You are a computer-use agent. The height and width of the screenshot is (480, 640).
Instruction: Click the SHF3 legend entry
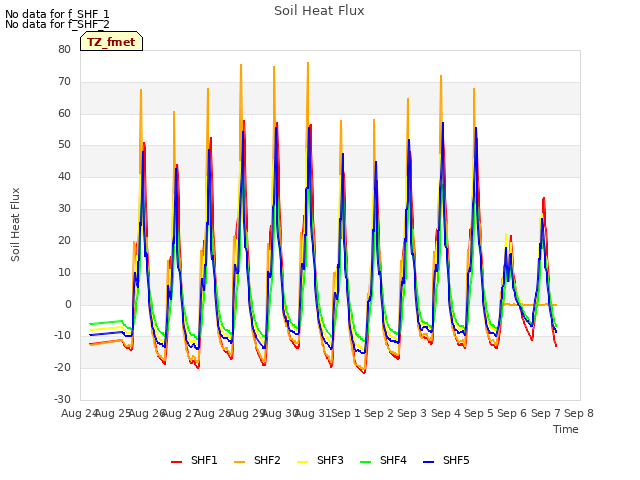click(x=320, y=461)
